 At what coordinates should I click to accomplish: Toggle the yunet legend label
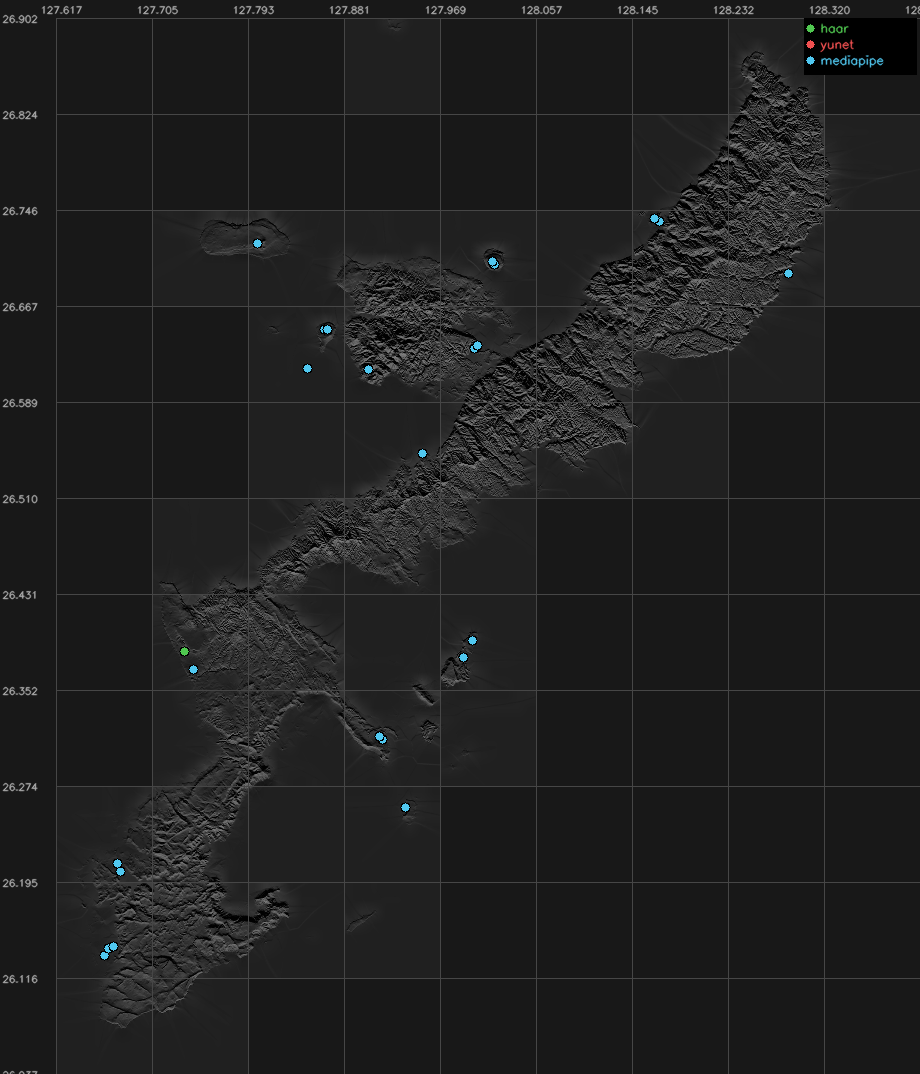click(x=836, y=45)
